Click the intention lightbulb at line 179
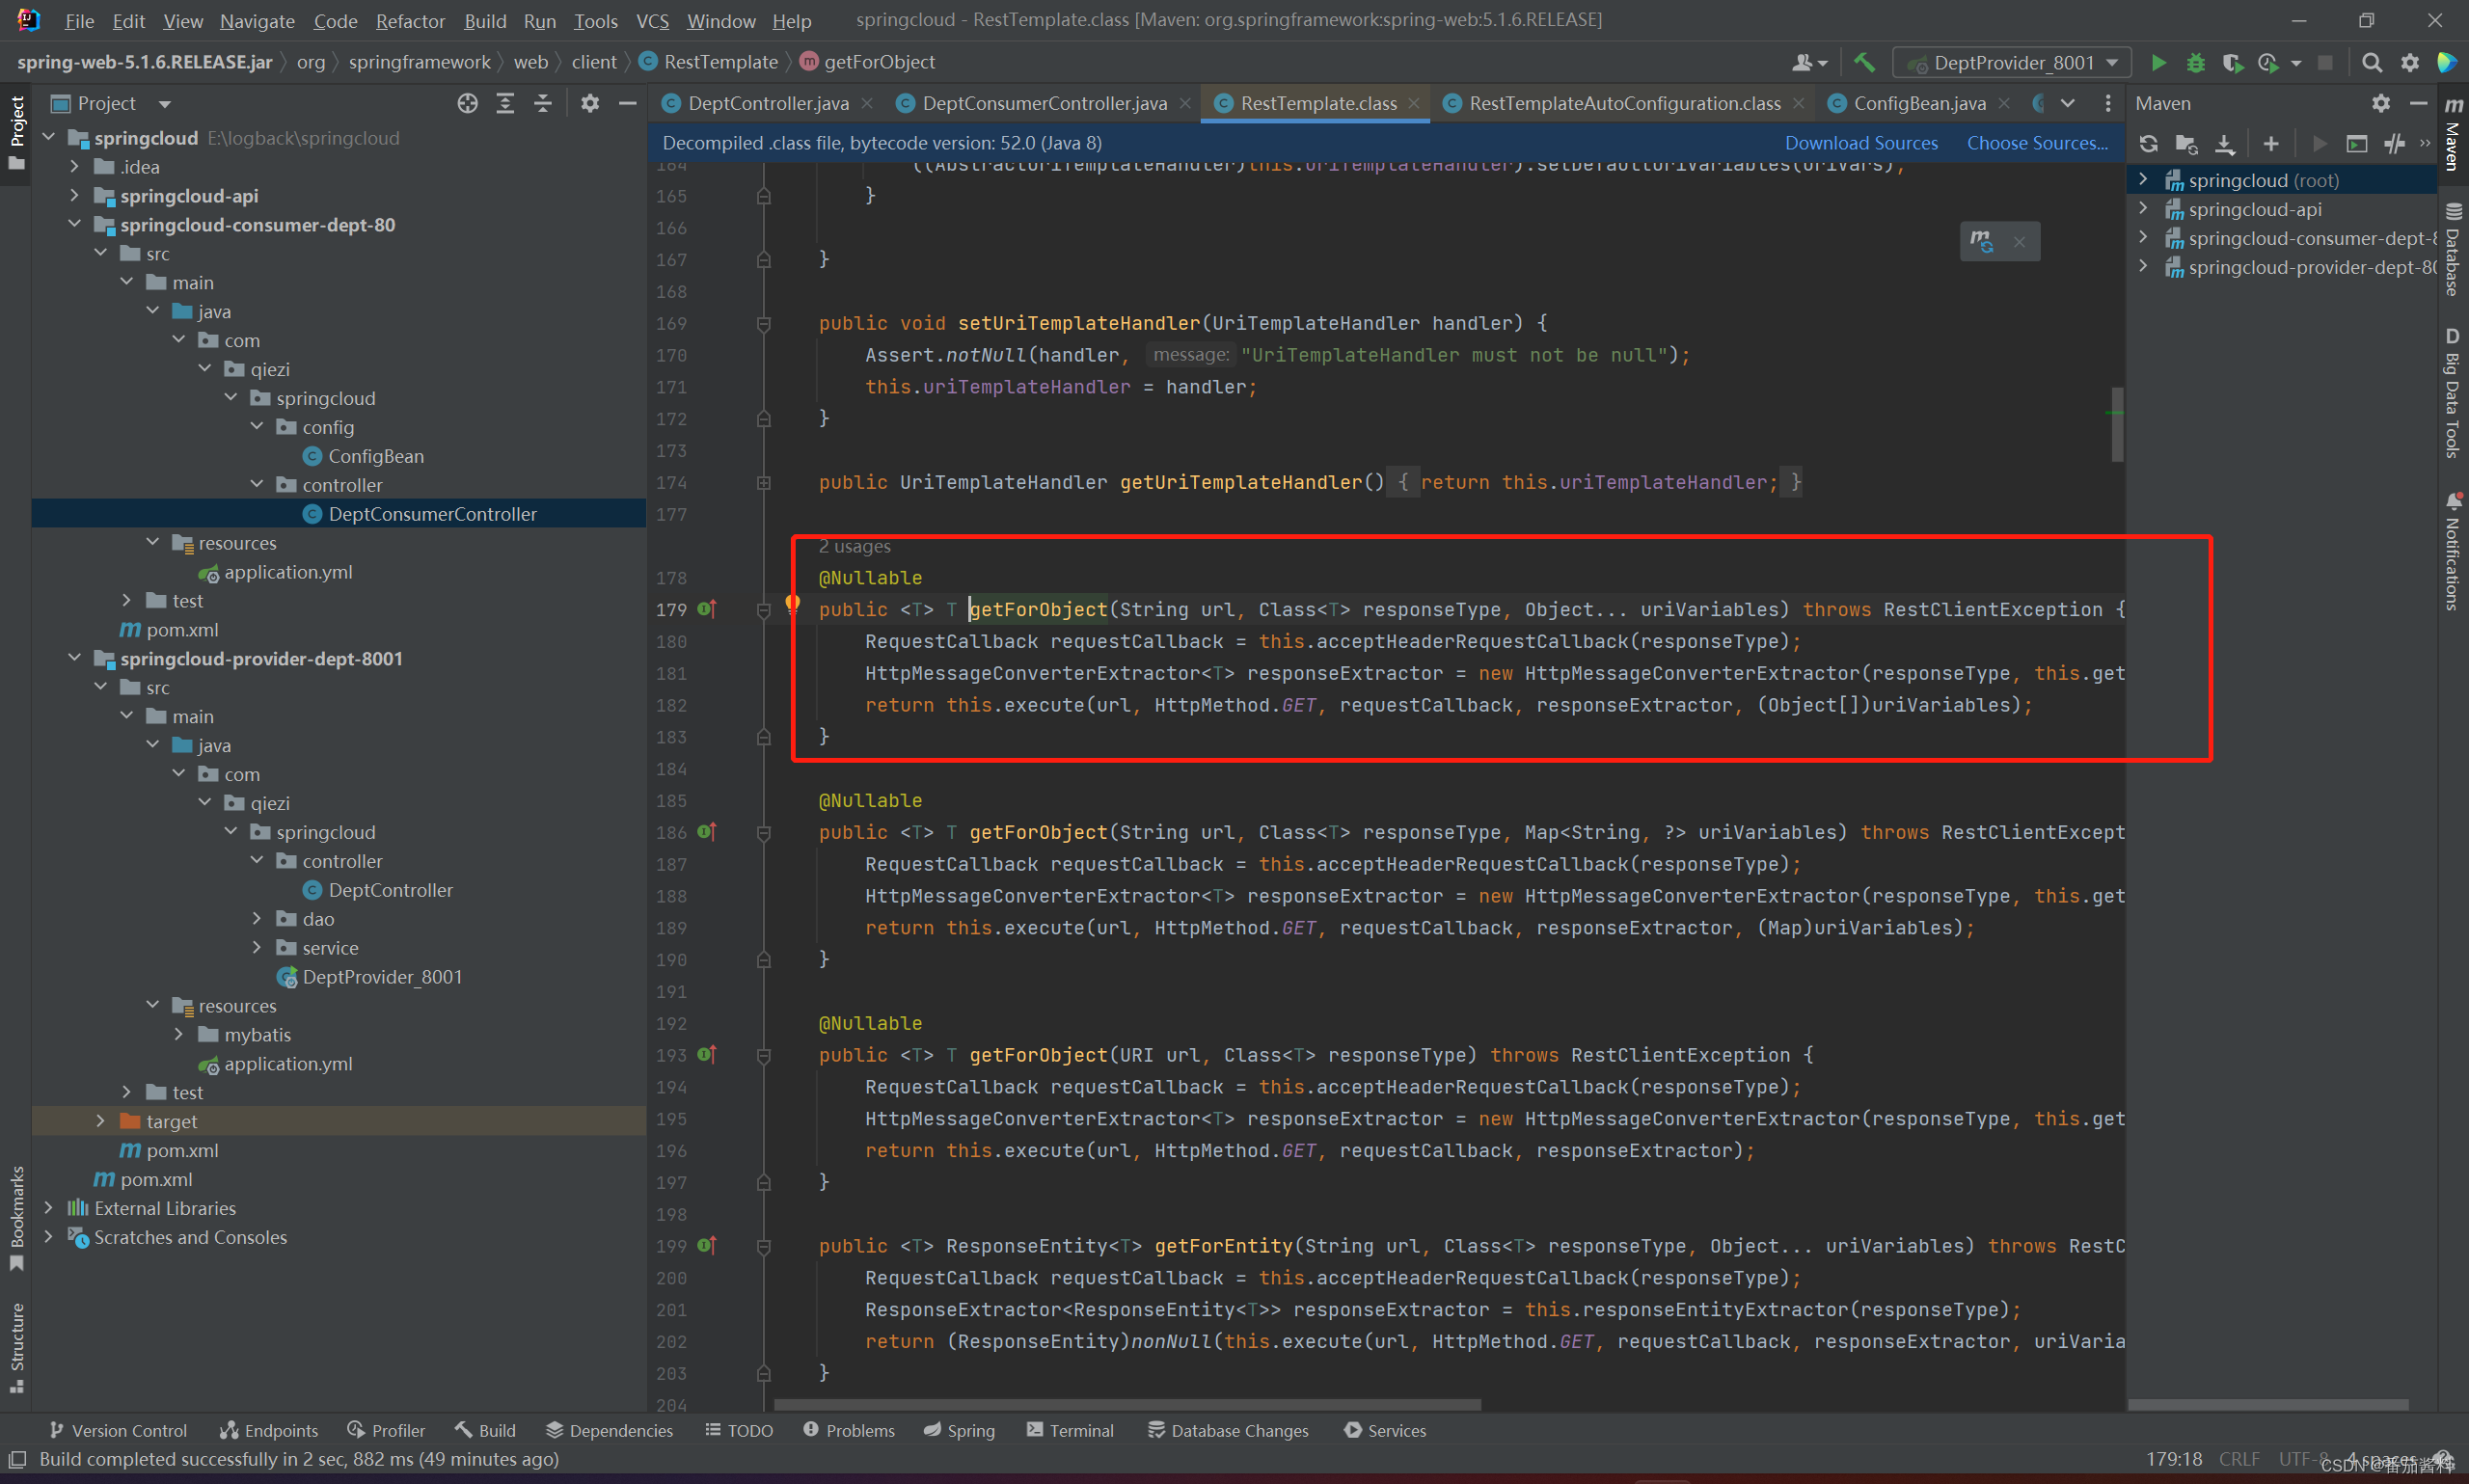2469x1484 pixels. (x=792, y=603)
